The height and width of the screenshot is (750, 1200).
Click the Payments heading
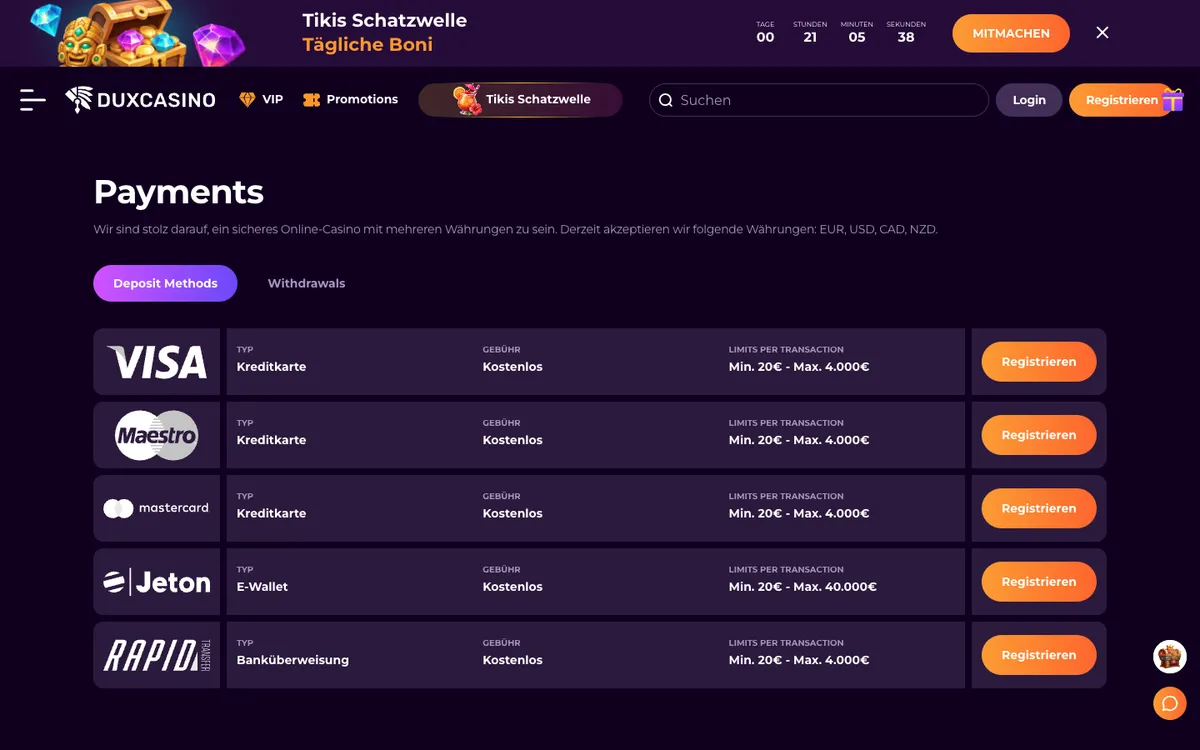179,192
